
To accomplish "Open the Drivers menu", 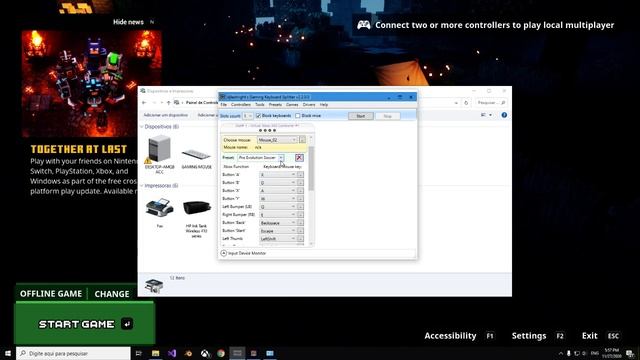I will pyautogui.click(x=309, y=105).
